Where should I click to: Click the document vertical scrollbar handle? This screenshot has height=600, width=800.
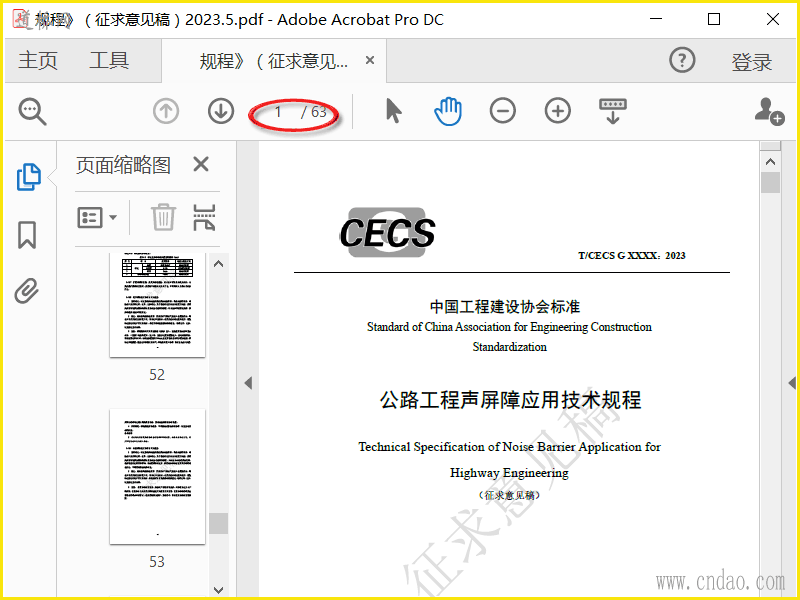770,183
